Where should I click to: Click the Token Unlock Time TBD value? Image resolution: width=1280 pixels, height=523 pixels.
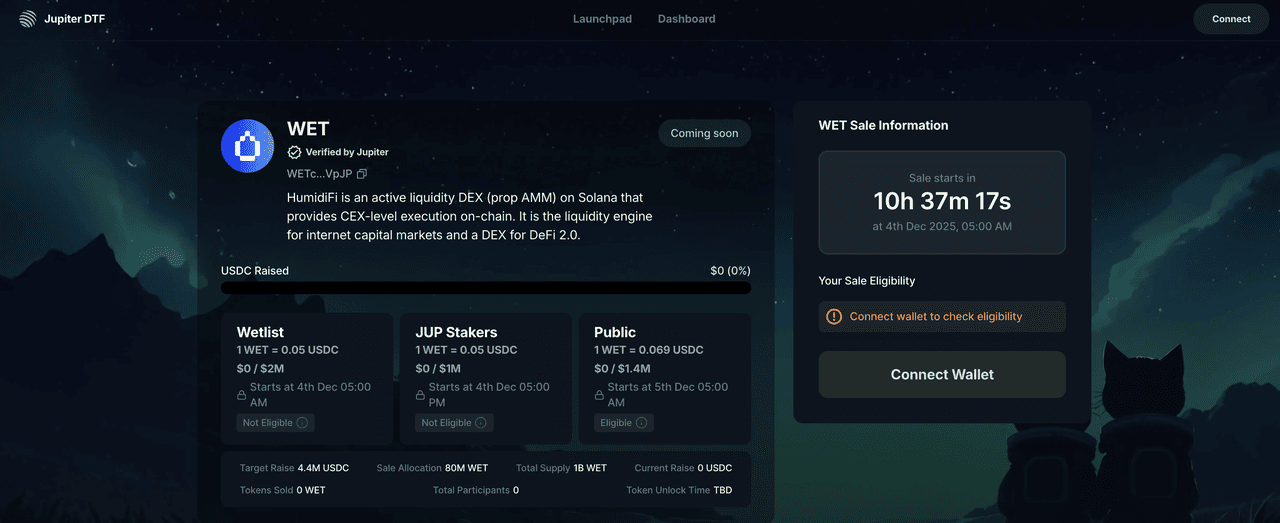722,491
